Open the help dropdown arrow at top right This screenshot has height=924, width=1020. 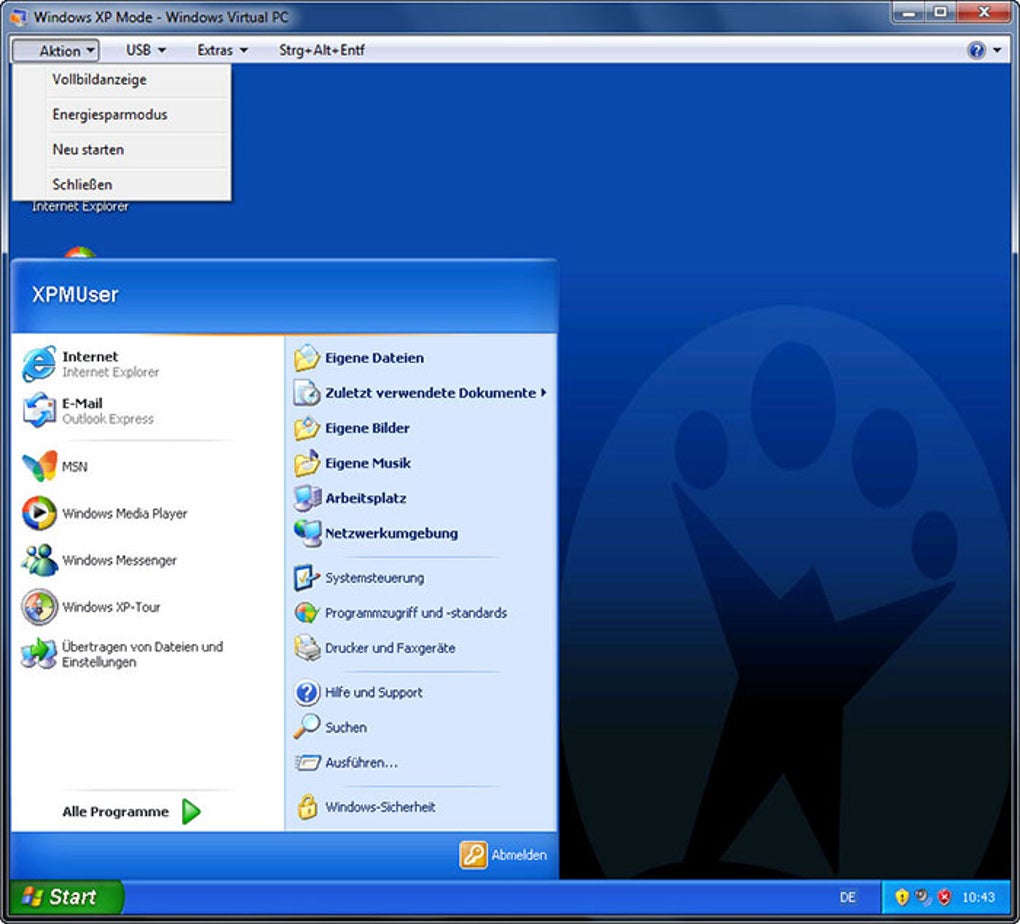[997, 50]
